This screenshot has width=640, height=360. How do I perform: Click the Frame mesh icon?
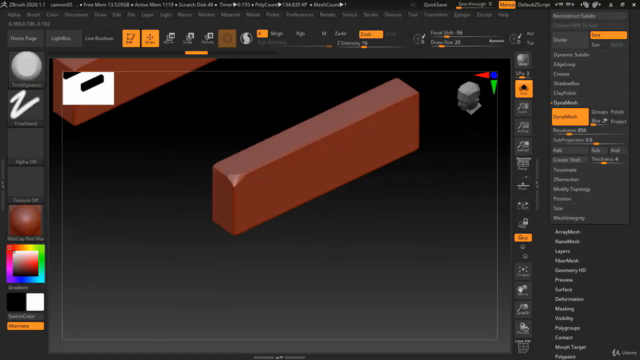click(523, 271)
